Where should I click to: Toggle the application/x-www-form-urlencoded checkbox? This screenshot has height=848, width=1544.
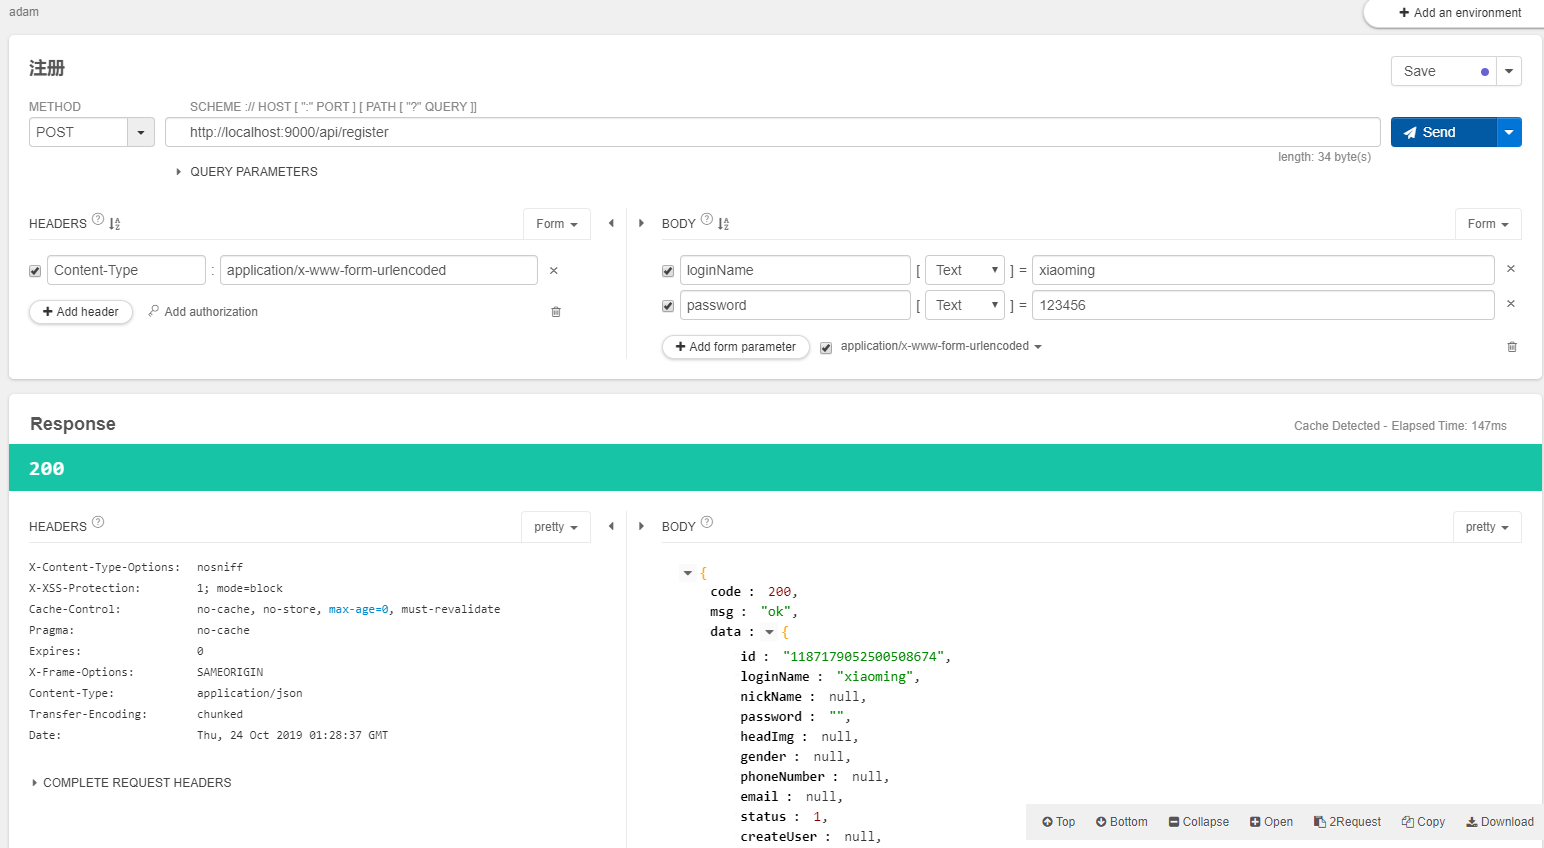[826, 348]
